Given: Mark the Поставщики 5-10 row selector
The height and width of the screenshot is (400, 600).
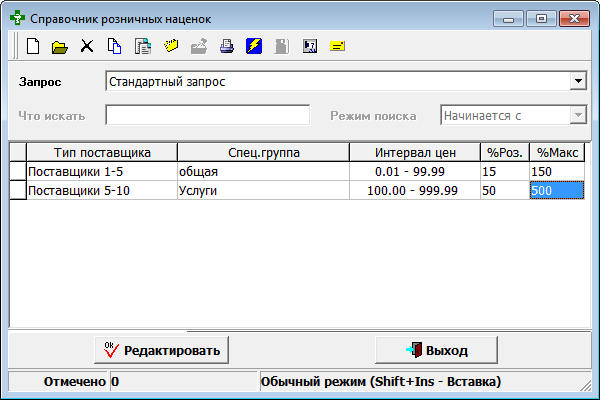Looking at the screenshot, I should tap(18, 190).
